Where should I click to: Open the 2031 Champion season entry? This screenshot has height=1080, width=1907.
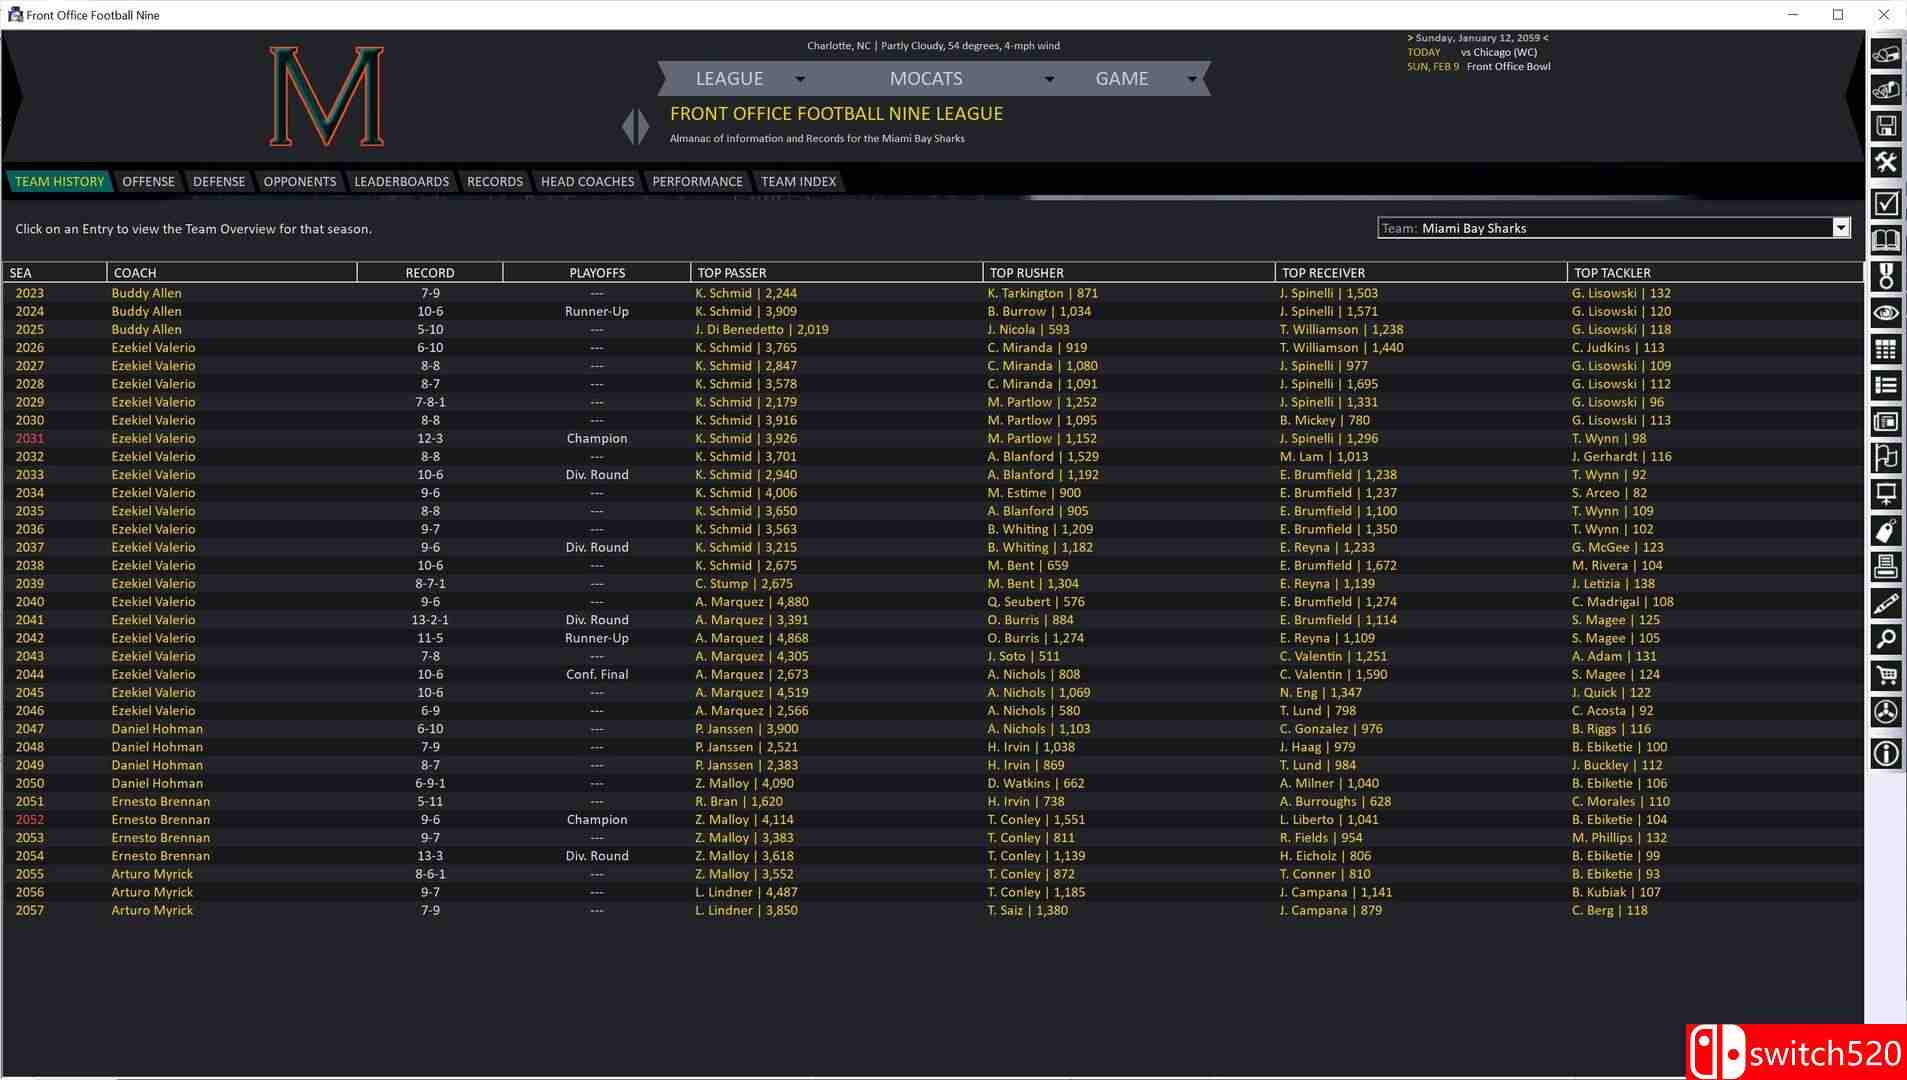(x=30, y=438)
